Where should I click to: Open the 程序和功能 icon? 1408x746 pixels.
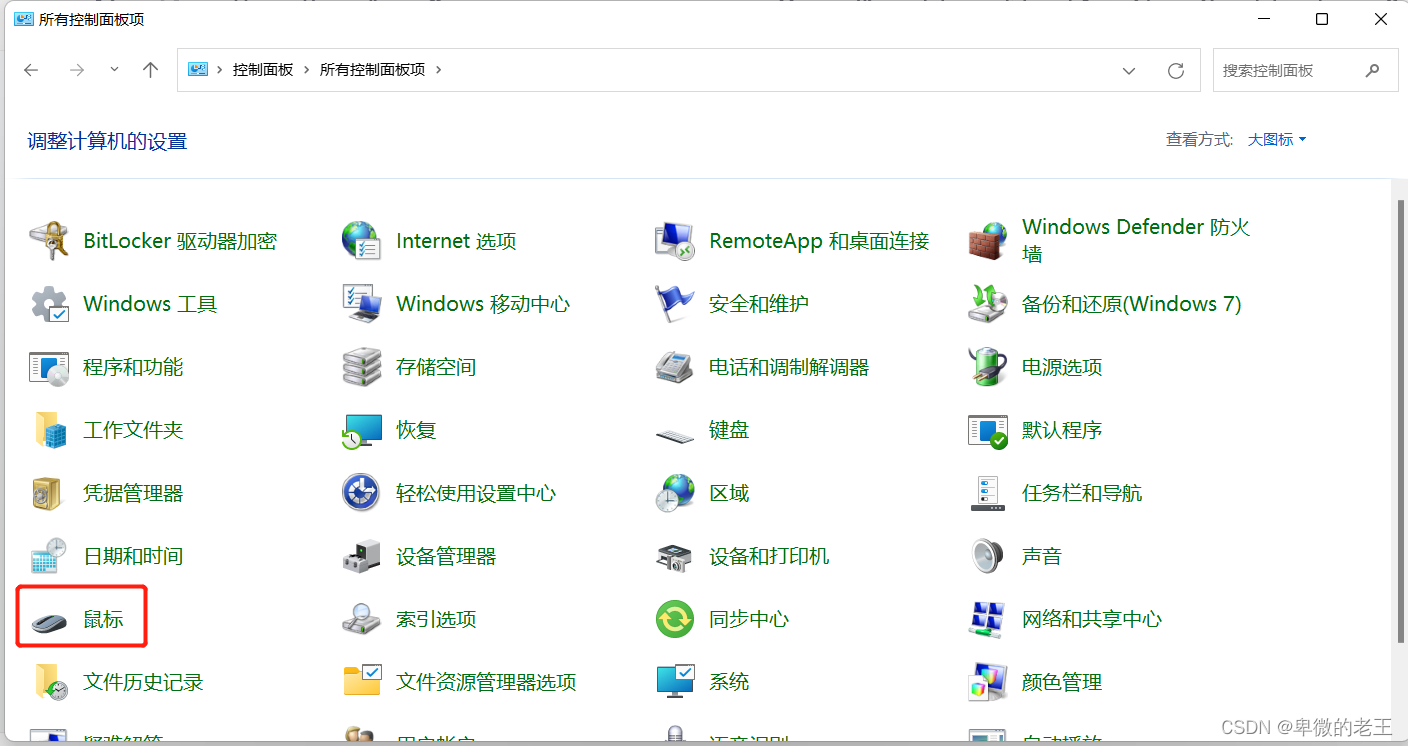[x=48, y=367]
